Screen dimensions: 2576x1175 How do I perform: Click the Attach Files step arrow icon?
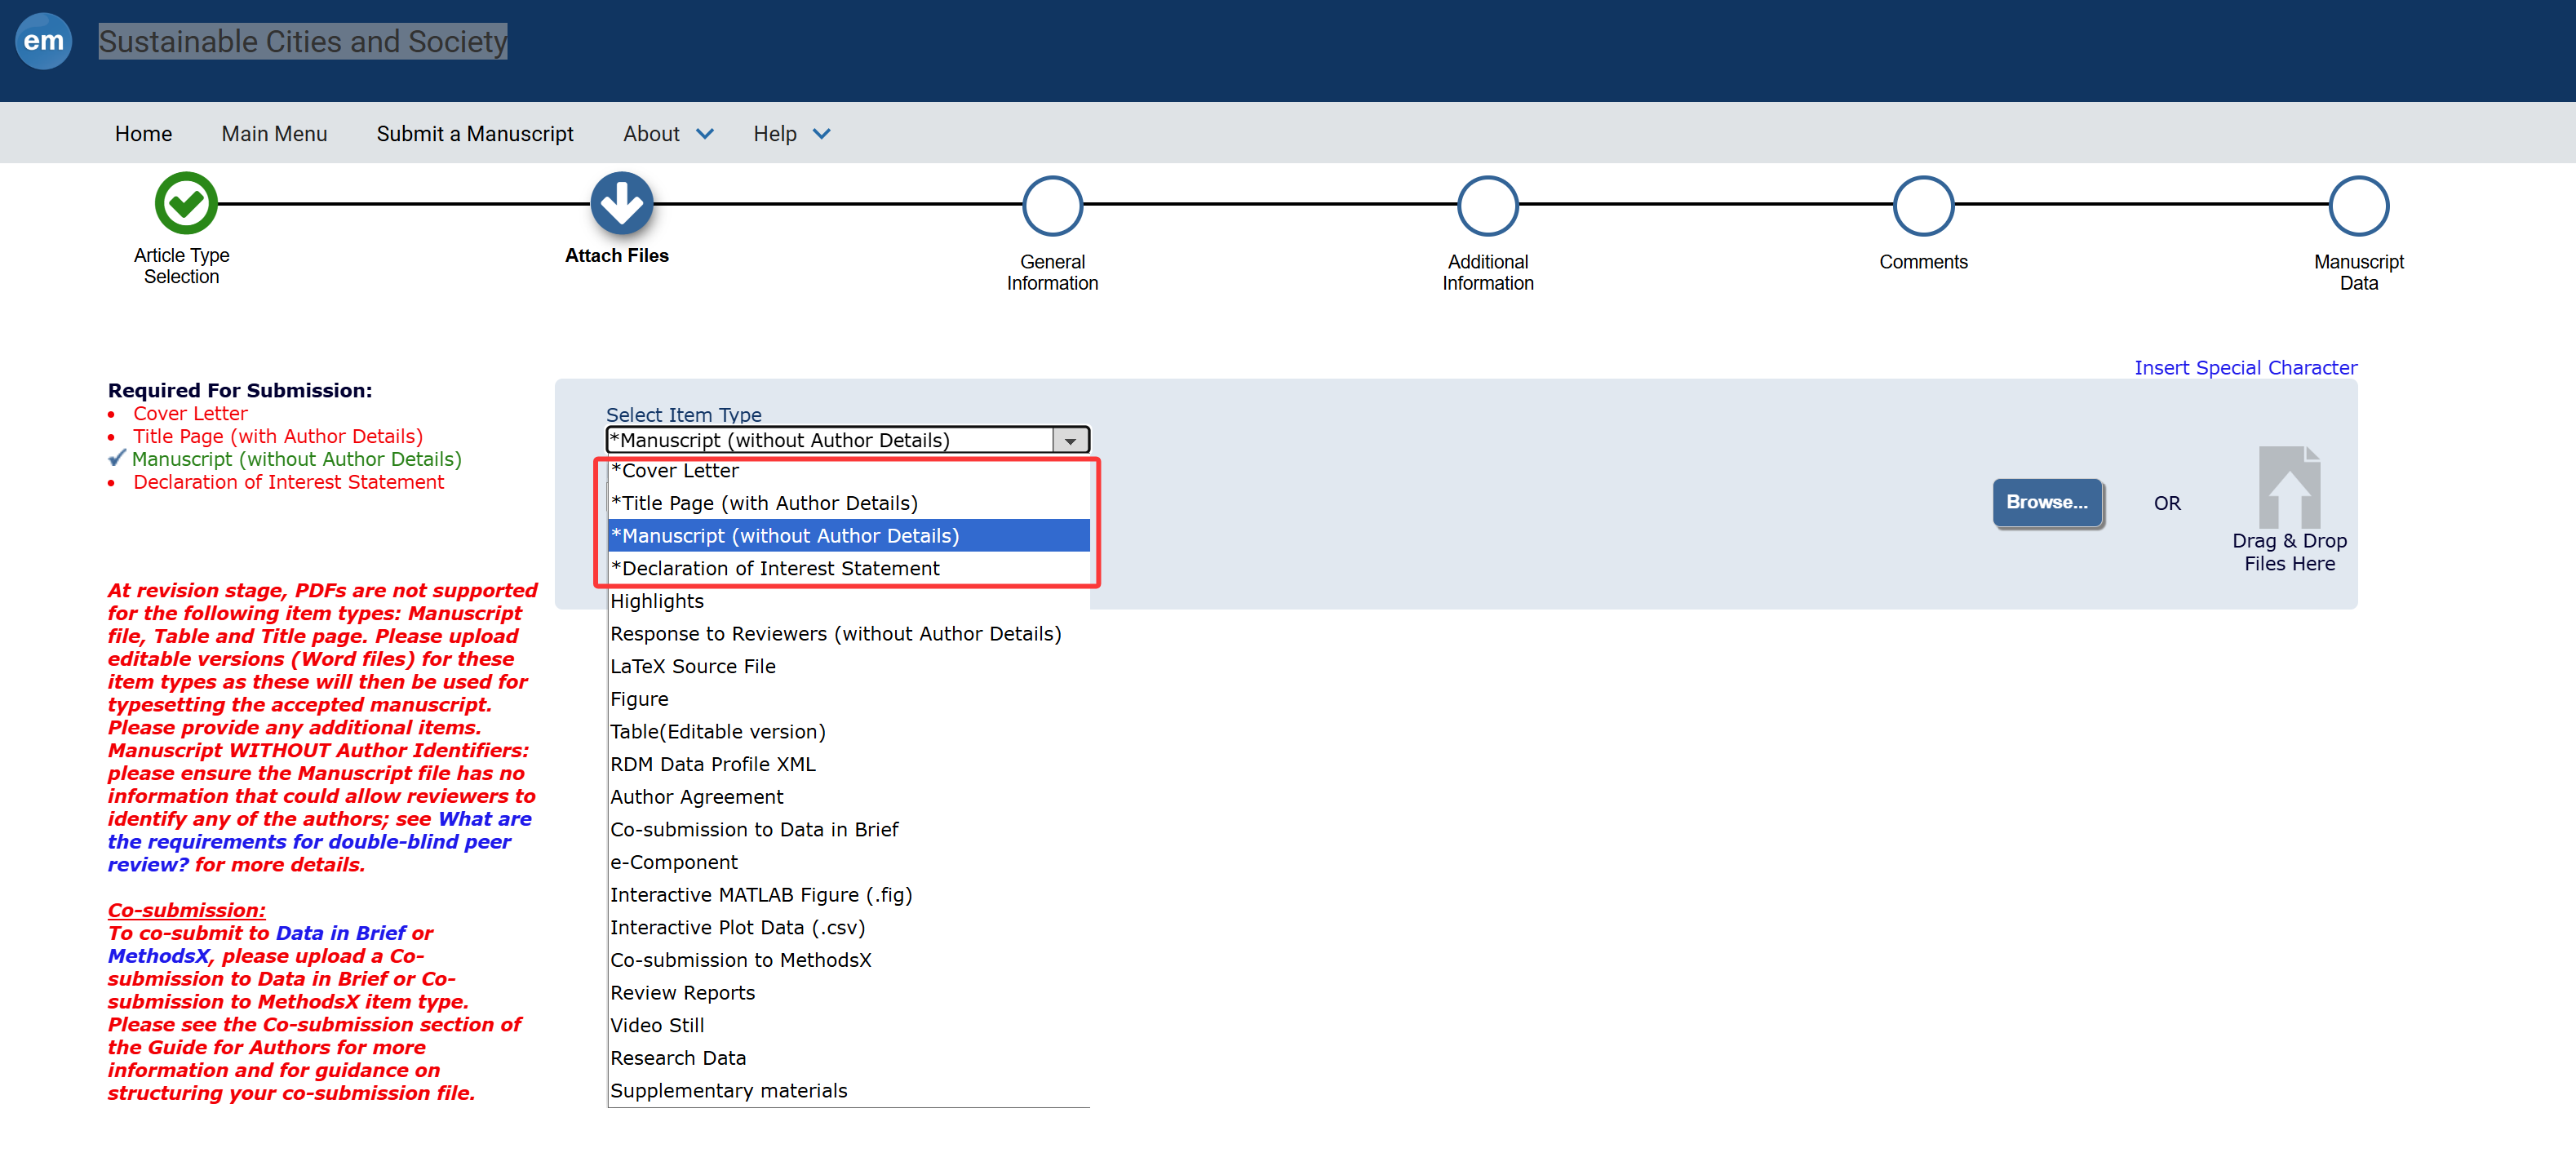[621, 203]
